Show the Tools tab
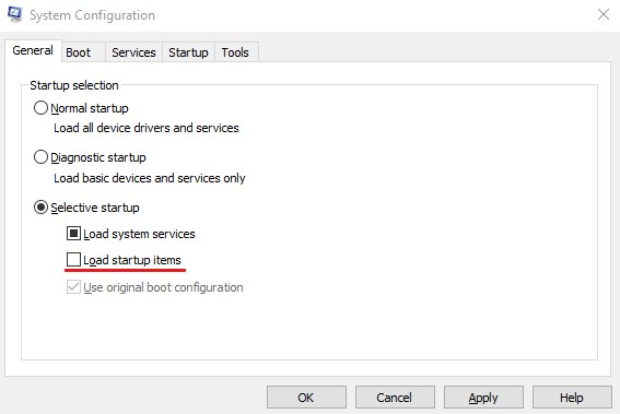The image size is (620, 414). coord(235,53)
